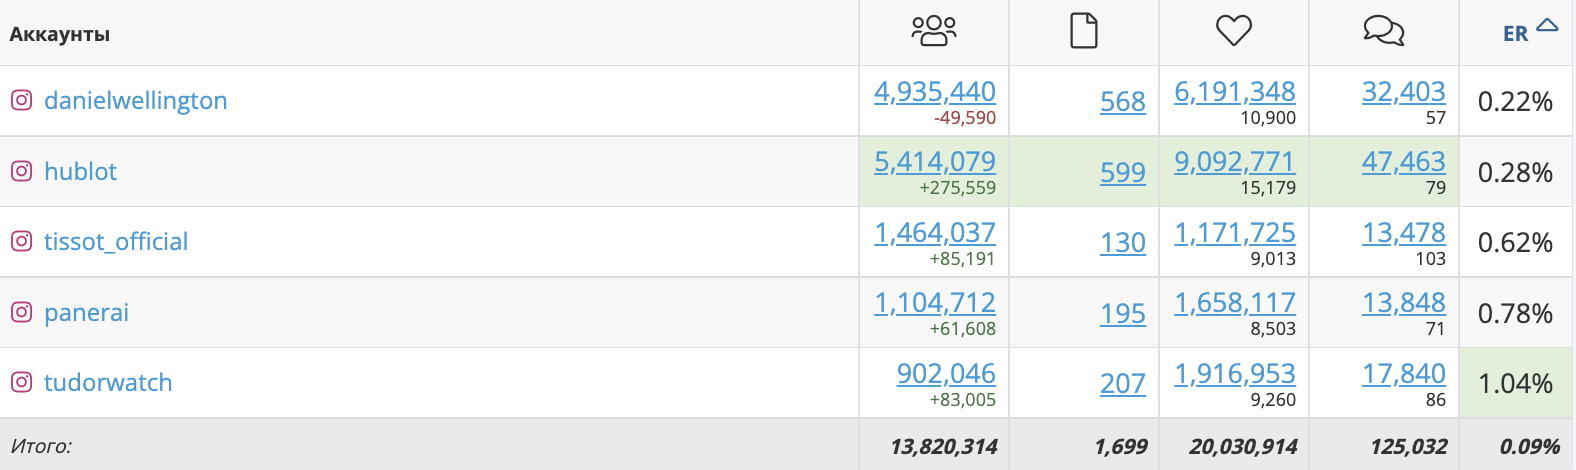Click the posts column document icon

coord(1083,31)
